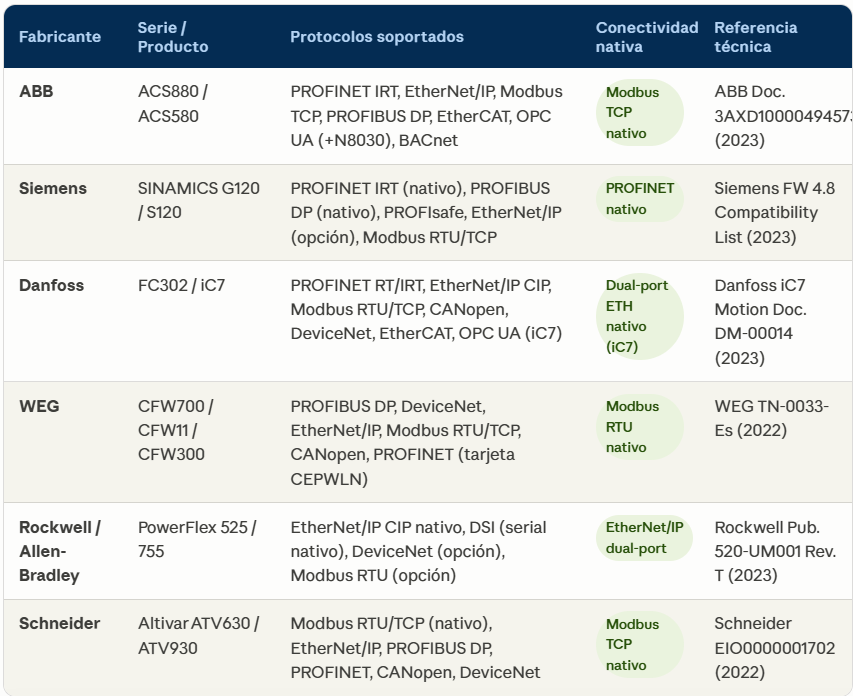The height and width of the screenshot is (696, 853).
Task: Click the PowerFlex 525 / 755 product cell
Action: (197, 539)
